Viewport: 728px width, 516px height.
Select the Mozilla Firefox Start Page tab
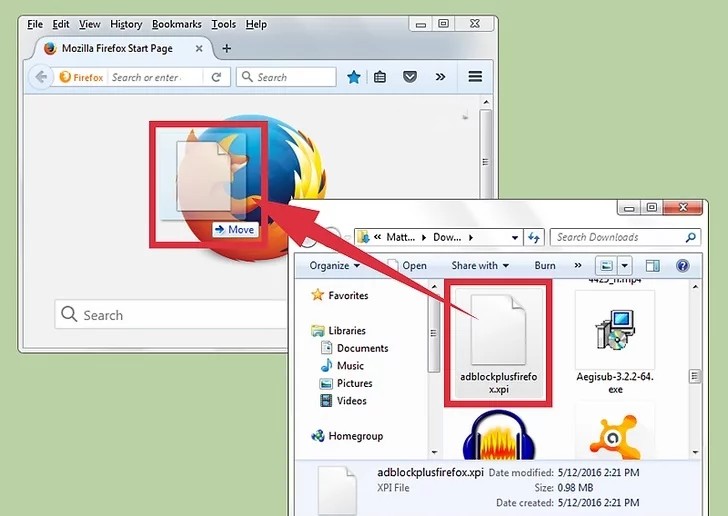click(x=117, y=48)
